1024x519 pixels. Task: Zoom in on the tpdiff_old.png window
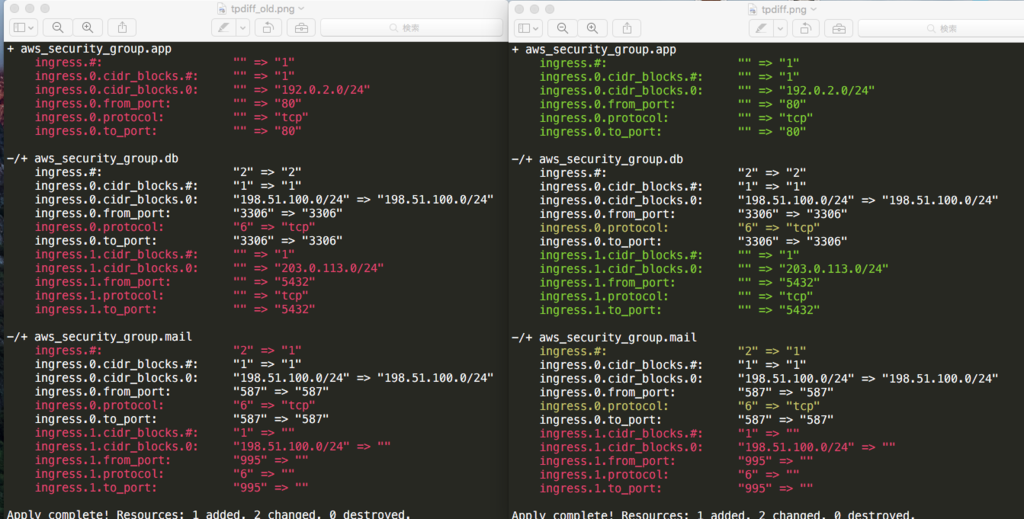tap(88, 27)
